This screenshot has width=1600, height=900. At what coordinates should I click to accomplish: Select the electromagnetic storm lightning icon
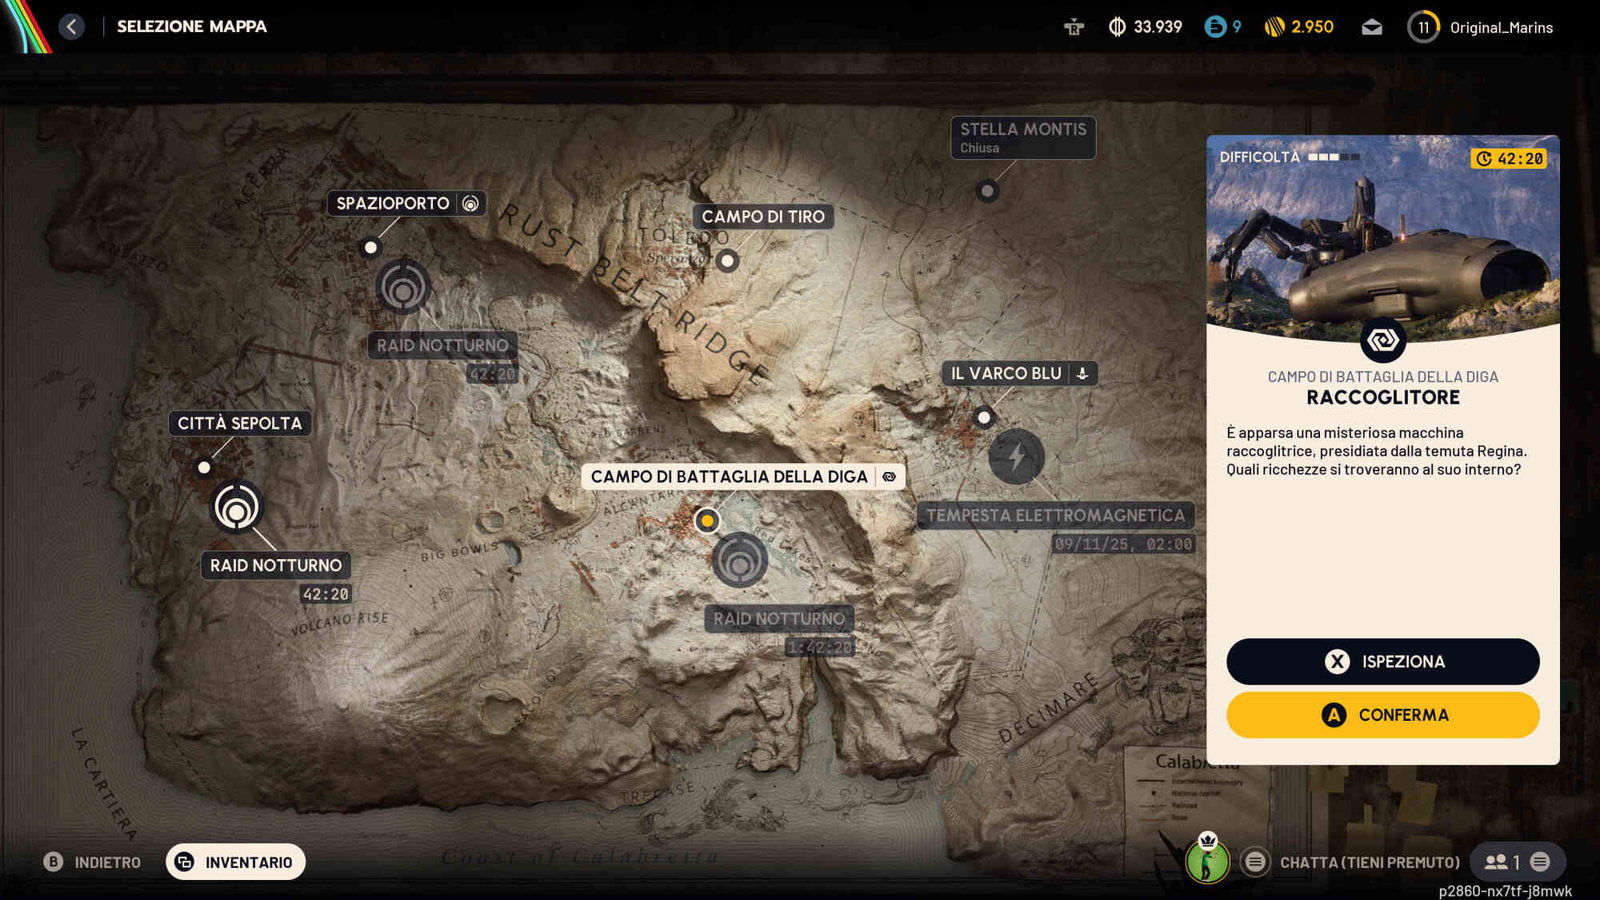click(1016, 457)
